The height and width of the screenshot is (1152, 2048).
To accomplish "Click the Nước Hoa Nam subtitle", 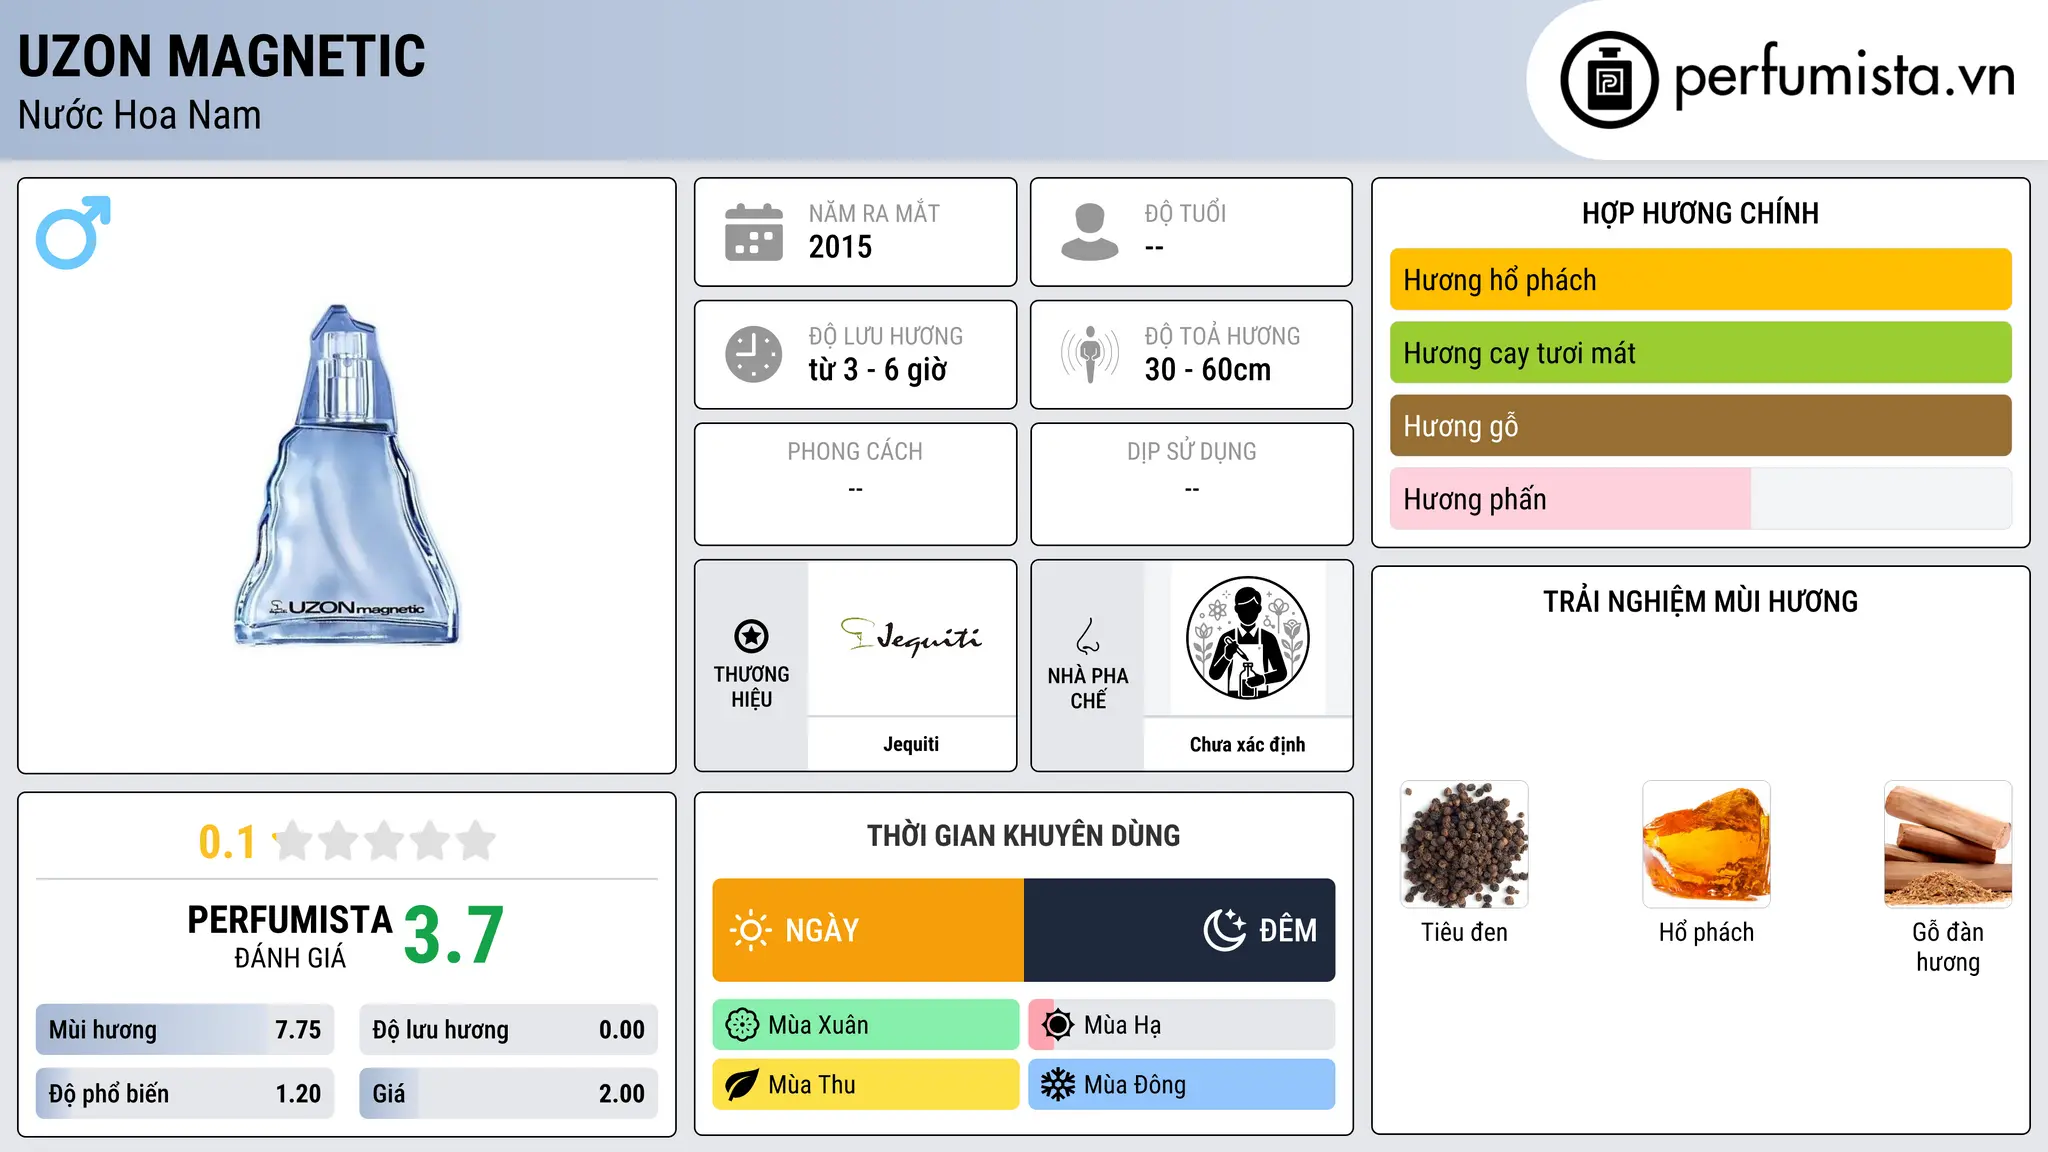I will click(x=140, y=116).
